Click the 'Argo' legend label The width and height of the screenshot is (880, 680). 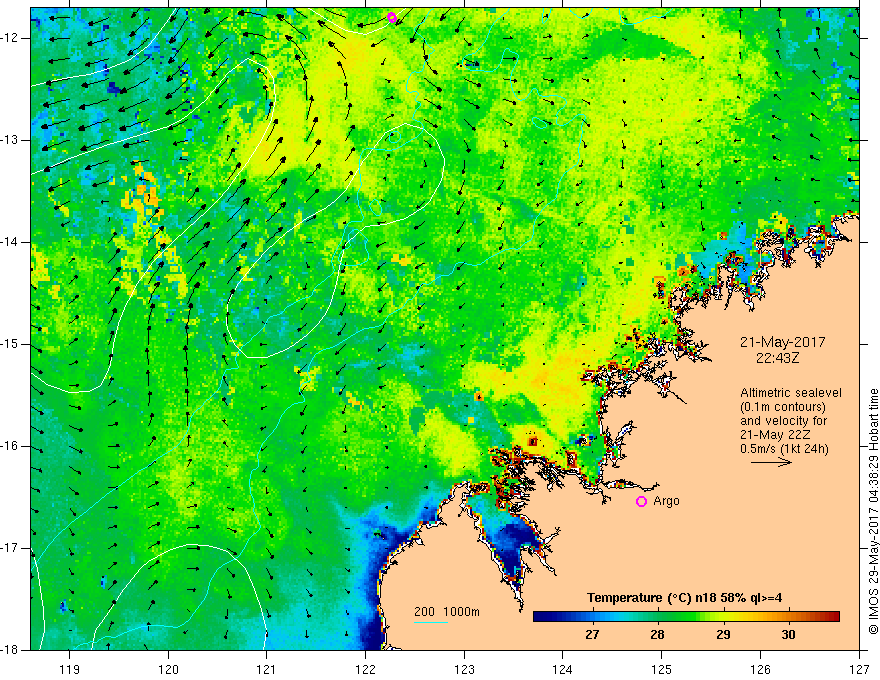(x=666, y=501)
